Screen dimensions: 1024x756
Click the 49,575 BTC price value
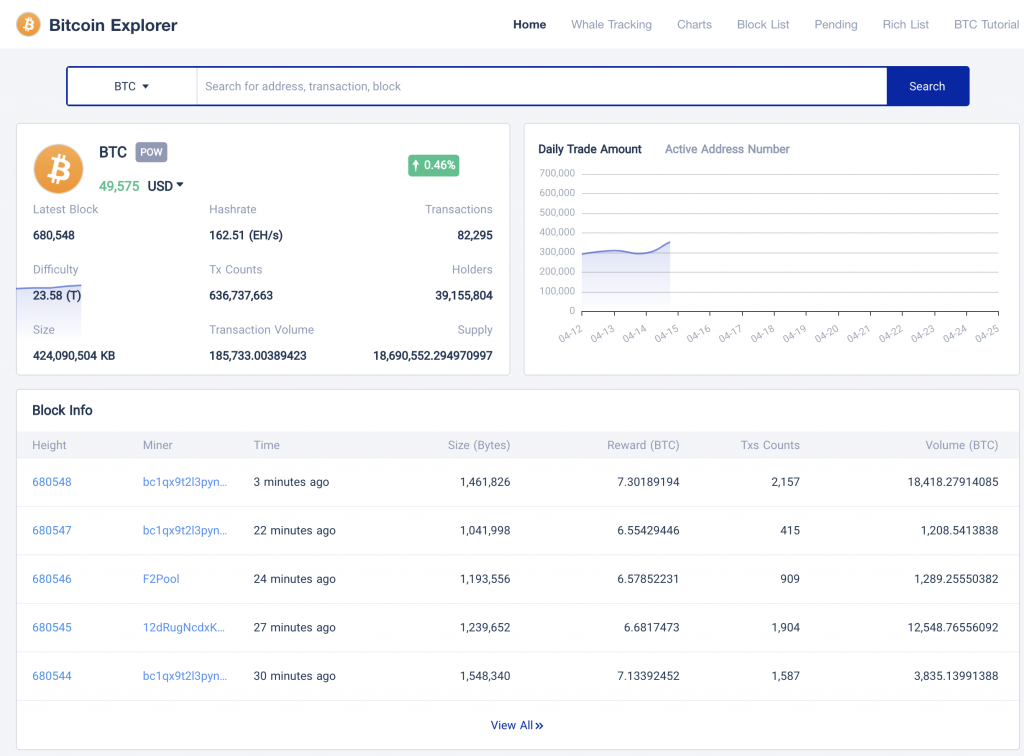(x=119, y=186)
